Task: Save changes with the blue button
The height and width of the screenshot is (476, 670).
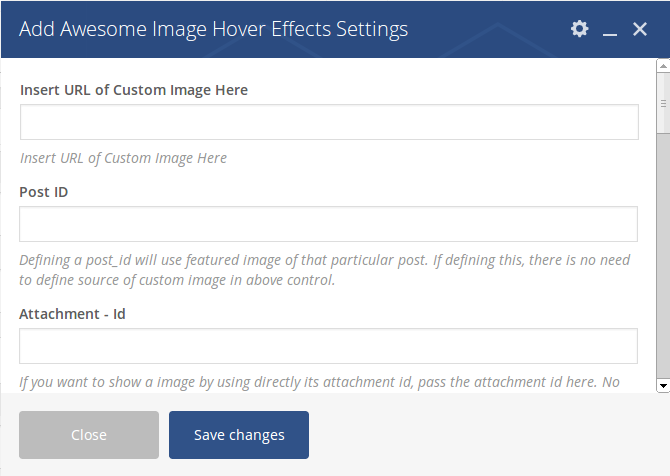Action: pyautogui.click(x=239, y=435)
